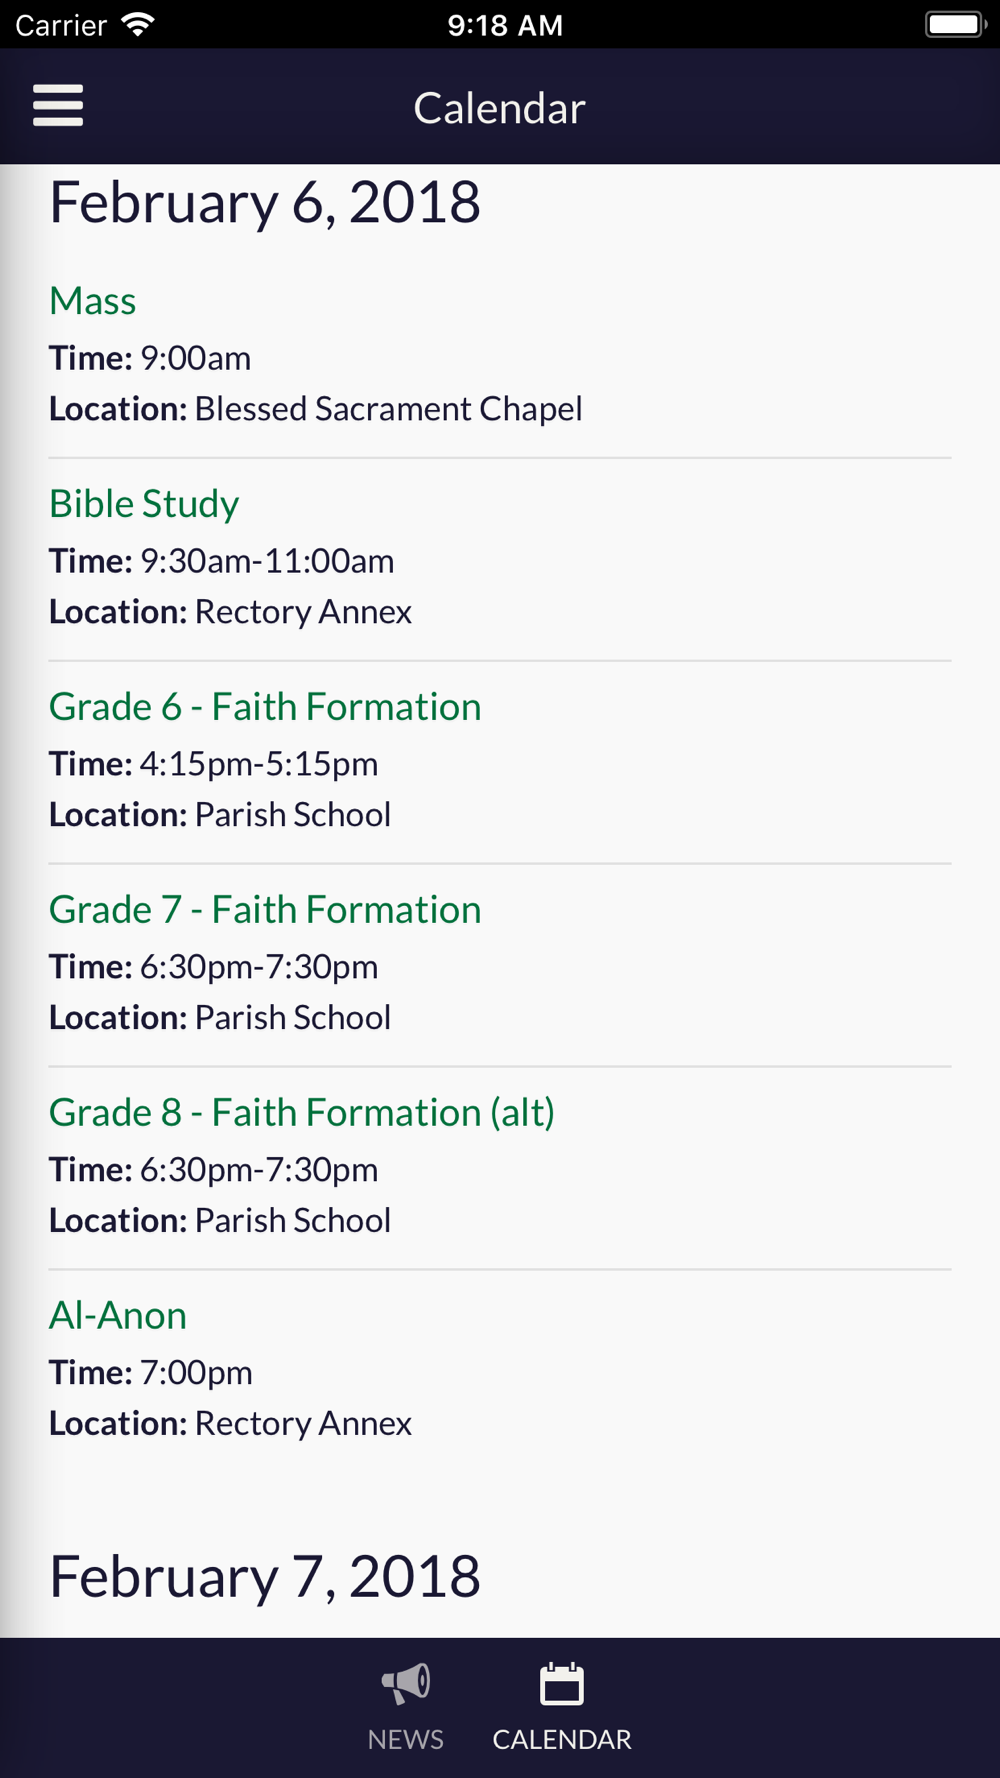Tap the Wi-Fi status icon
Image resolution: width=1000 pixels, height=1778 pixels.
pyautogui.click(x=137, y=24)
